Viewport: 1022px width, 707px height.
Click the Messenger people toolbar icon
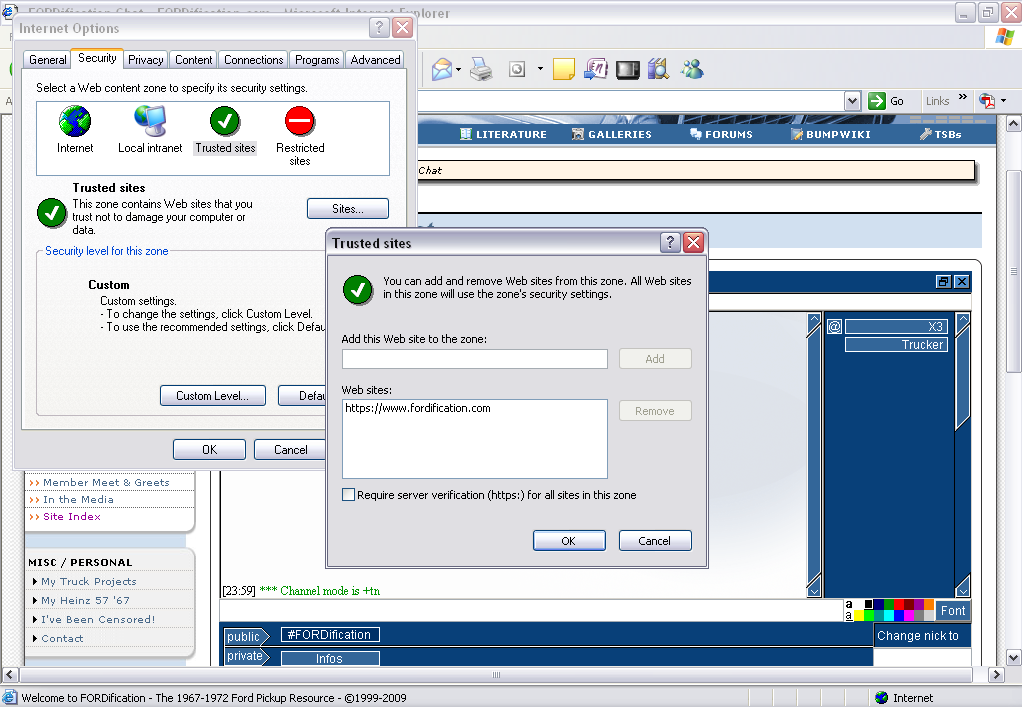(692, 69)
